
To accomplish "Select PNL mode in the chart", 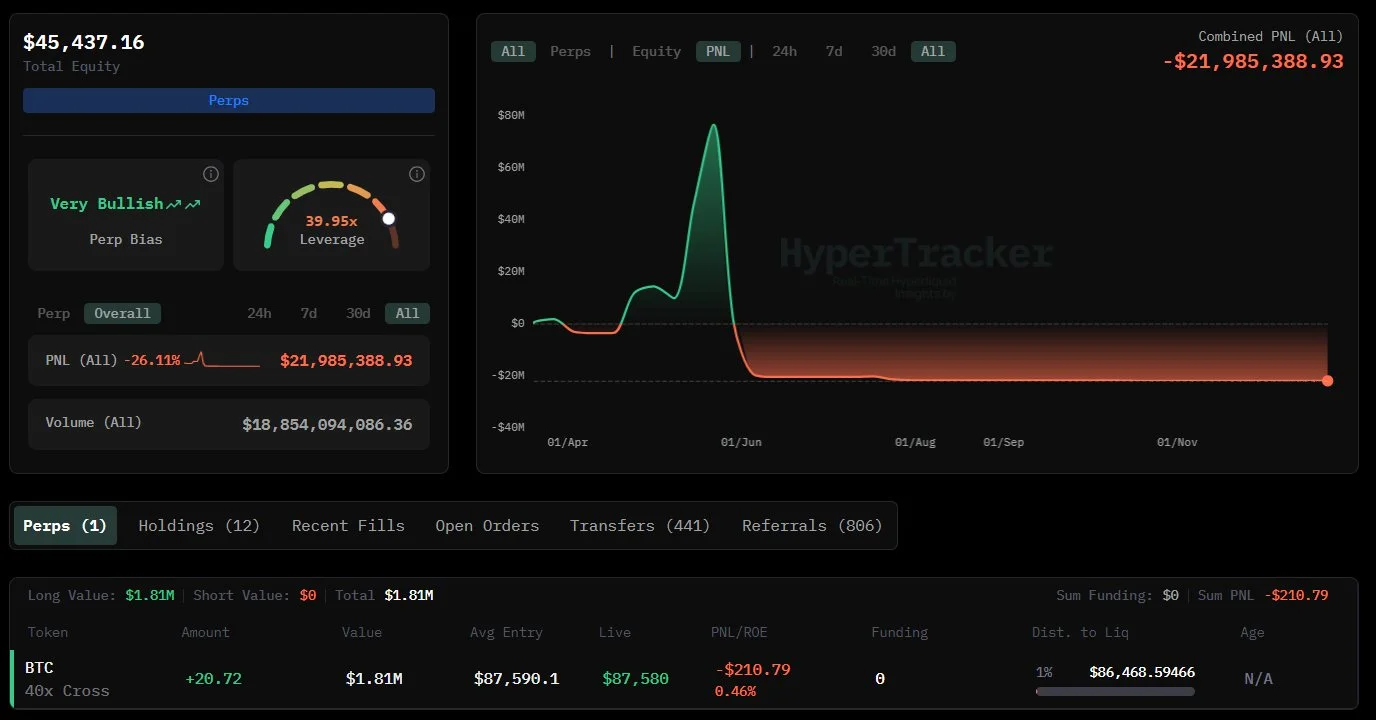I will (718, 51).
